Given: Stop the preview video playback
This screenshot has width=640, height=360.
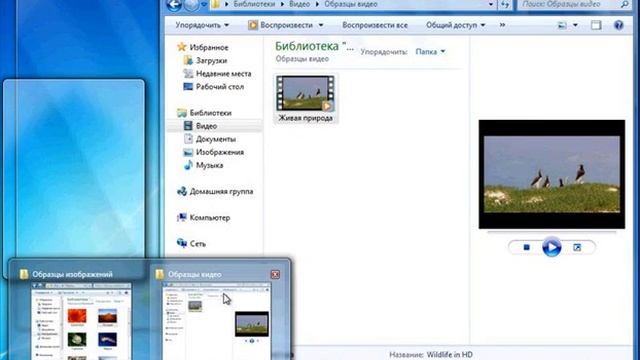Looking at the screenshot, I should [x=527, y=247].
